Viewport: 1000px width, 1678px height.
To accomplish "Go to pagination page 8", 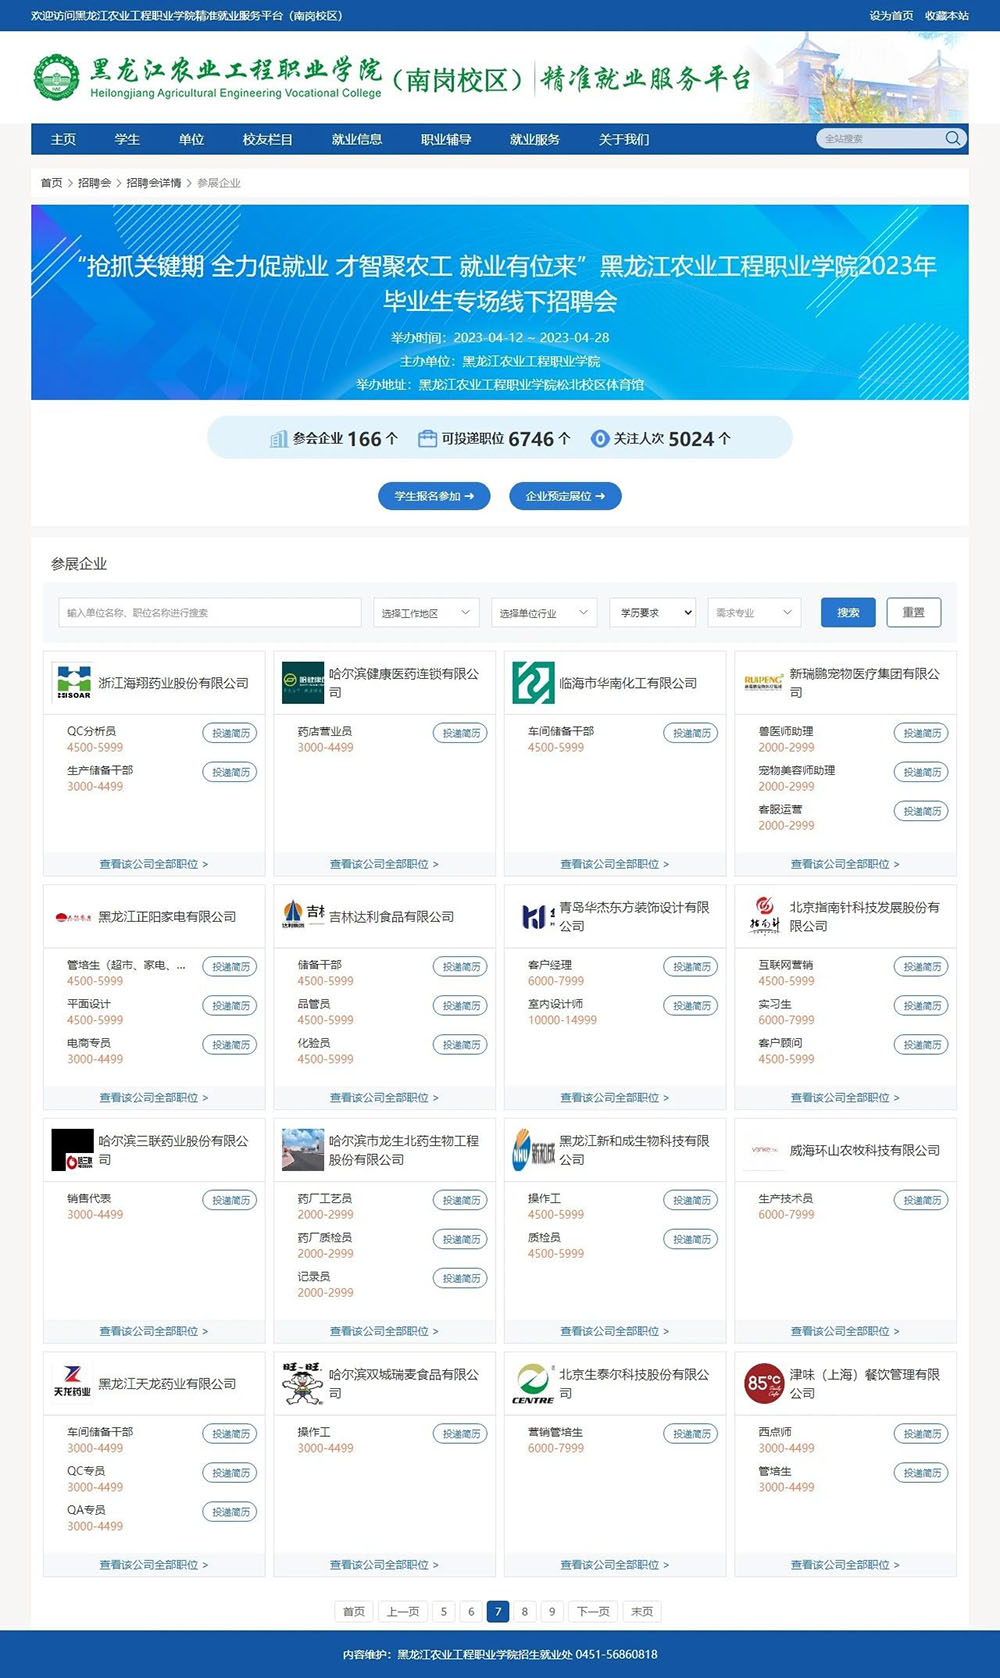I will click(525, 1611).
